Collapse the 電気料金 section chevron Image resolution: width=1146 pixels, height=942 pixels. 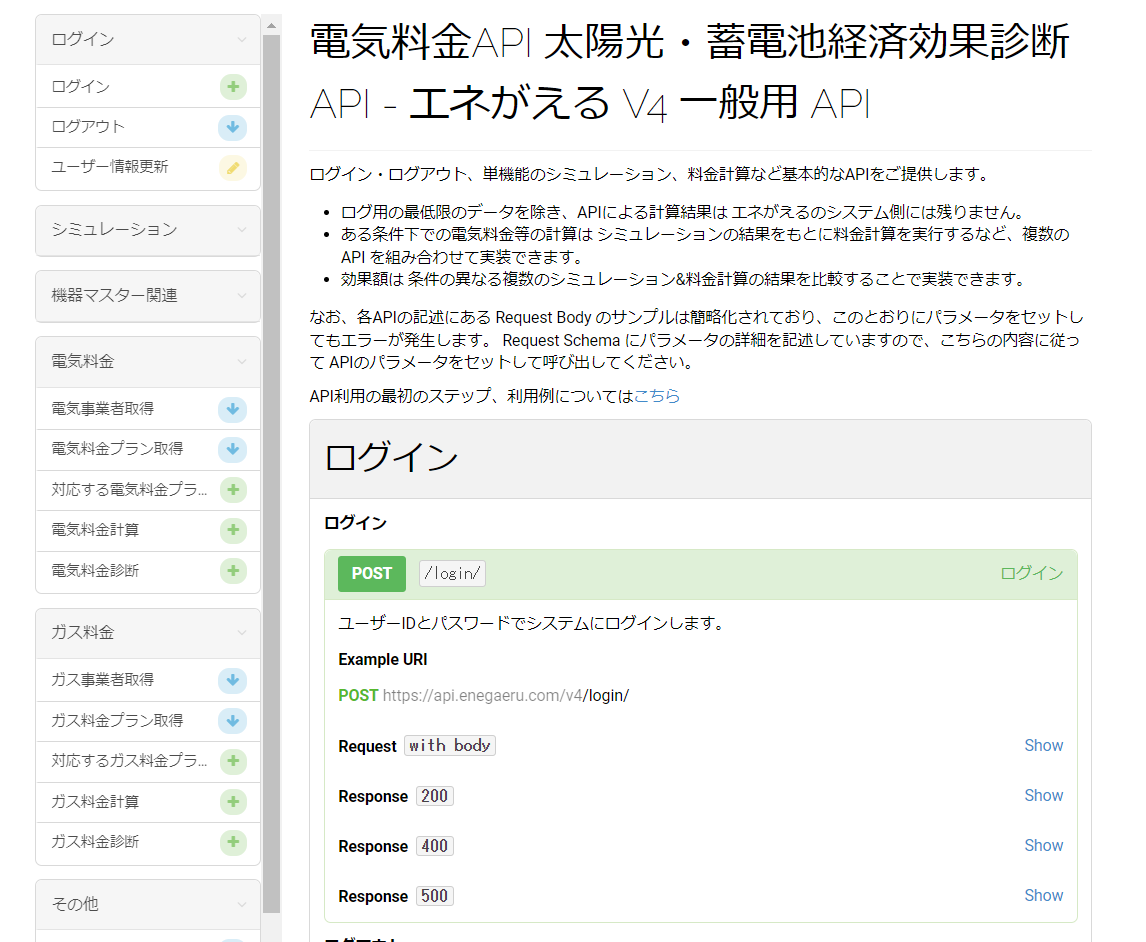click(x=241, y=361)
